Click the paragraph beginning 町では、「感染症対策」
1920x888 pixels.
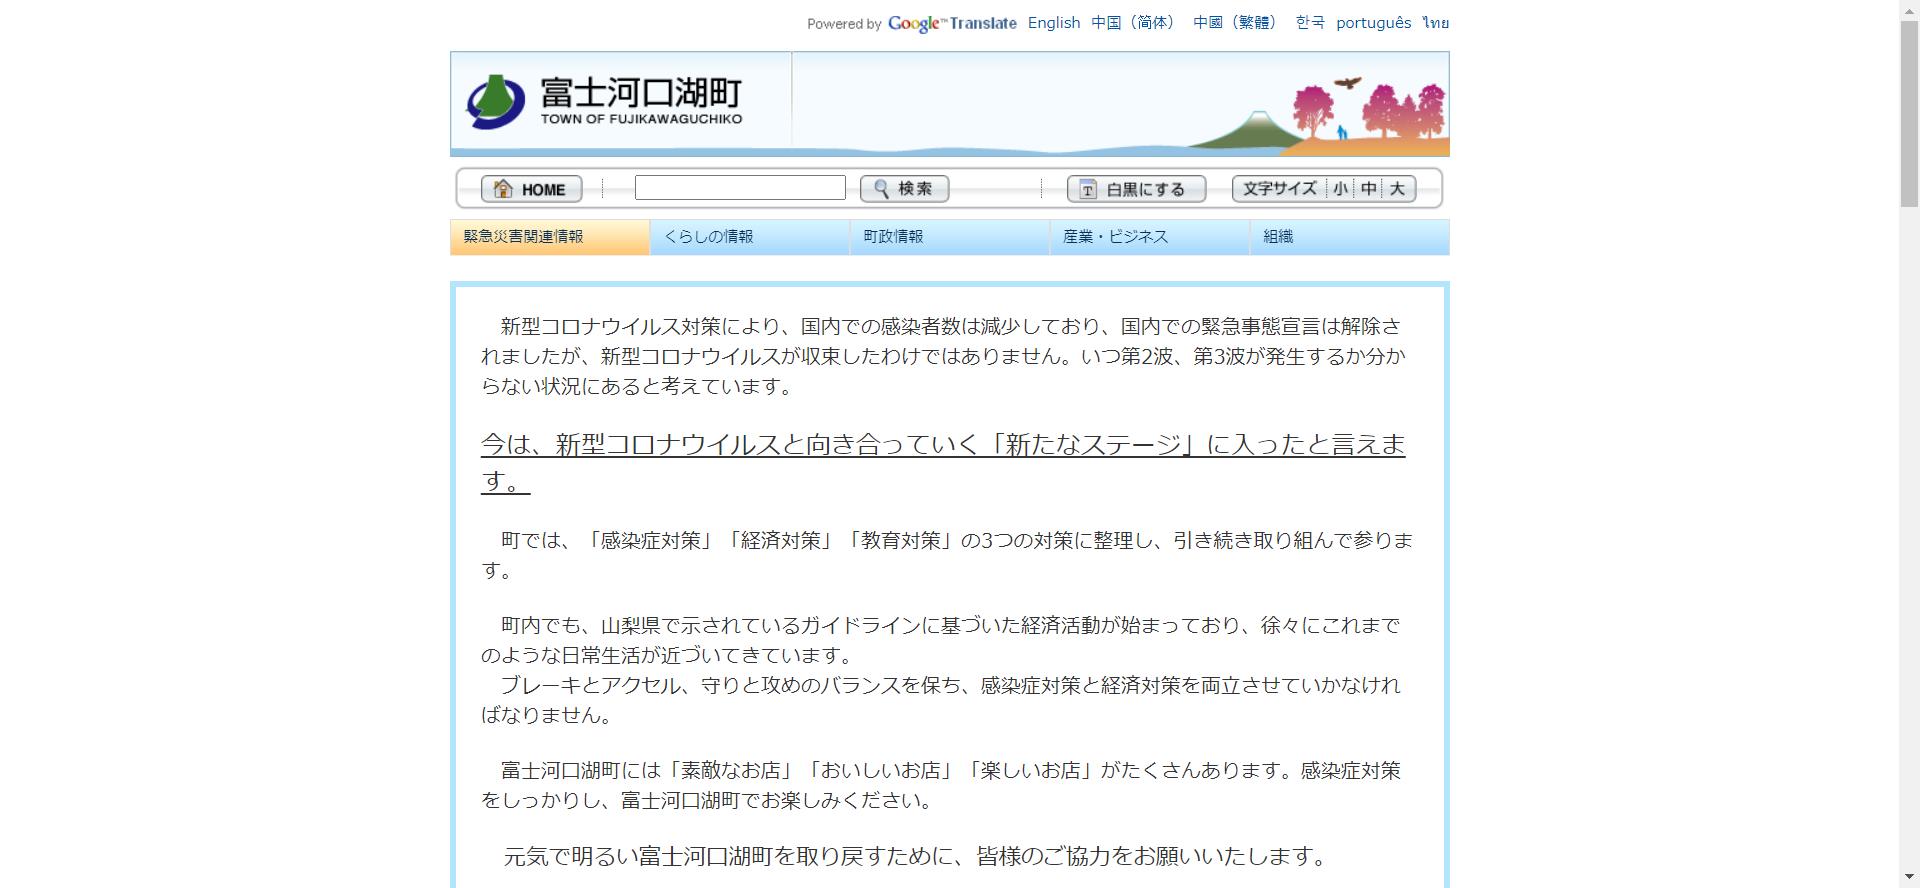point(947,555)
